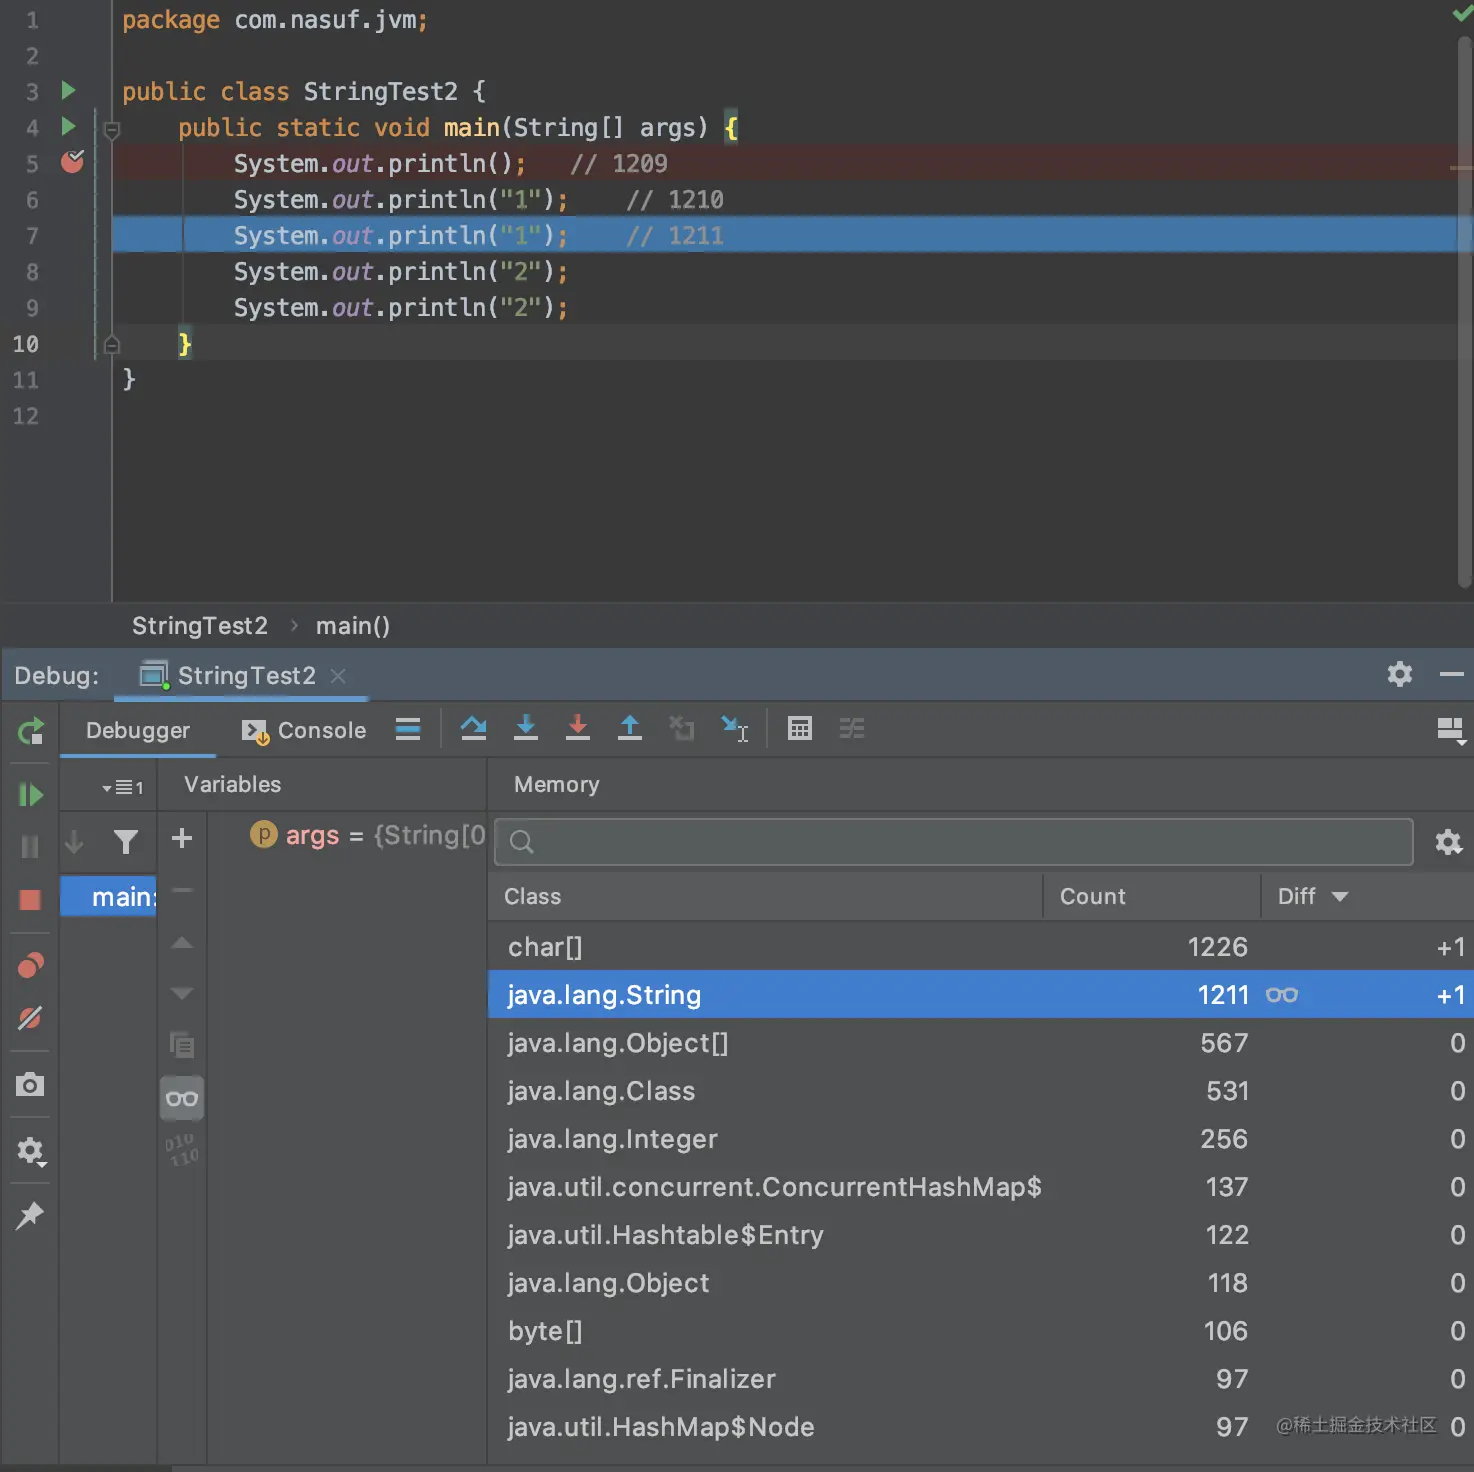Click Run to Cursor button
The height and width of the screenshot is (1472, 1474).
(x=735, y=729)
